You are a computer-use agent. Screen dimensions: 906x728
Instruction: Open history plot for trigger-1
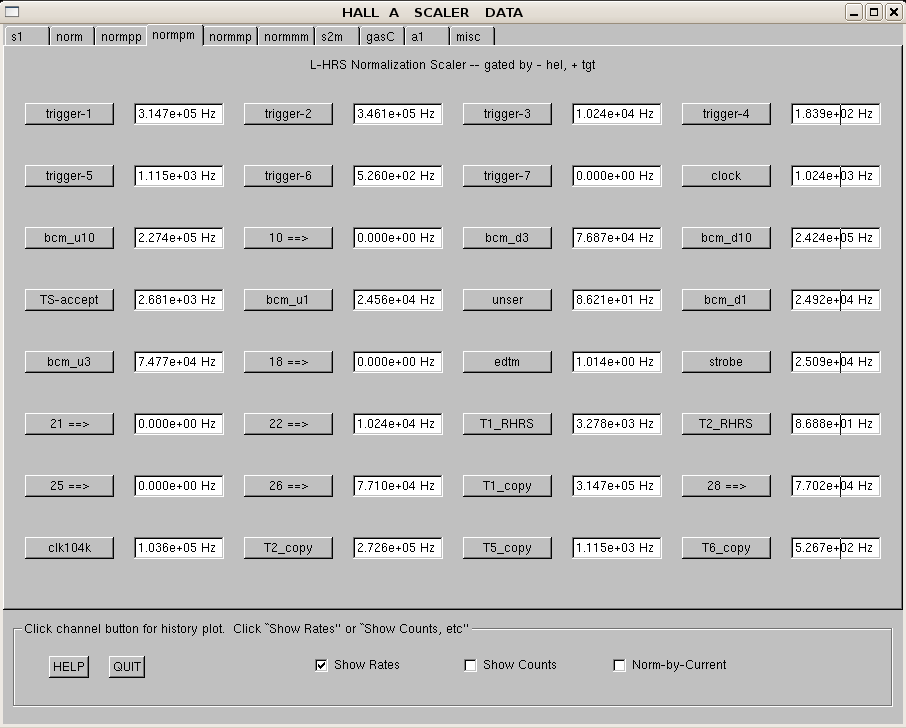pyautogui.click(x=69, y=114)
